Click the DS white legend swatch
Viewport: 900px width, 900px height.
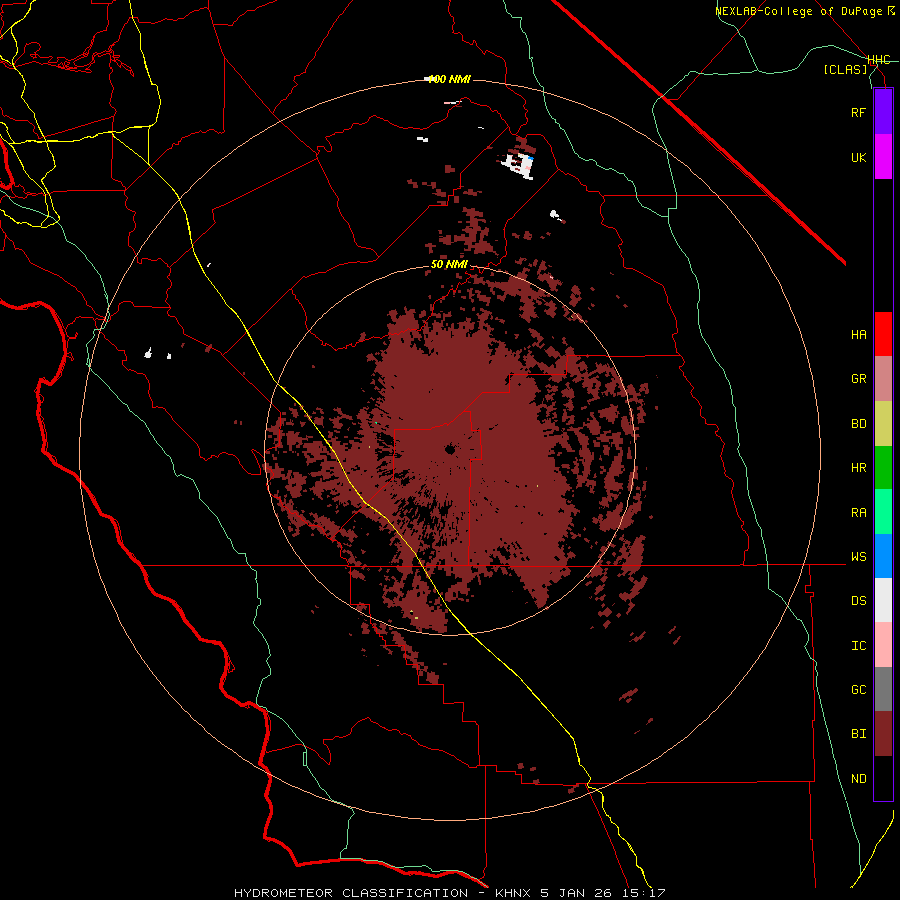tap(883, 600)
